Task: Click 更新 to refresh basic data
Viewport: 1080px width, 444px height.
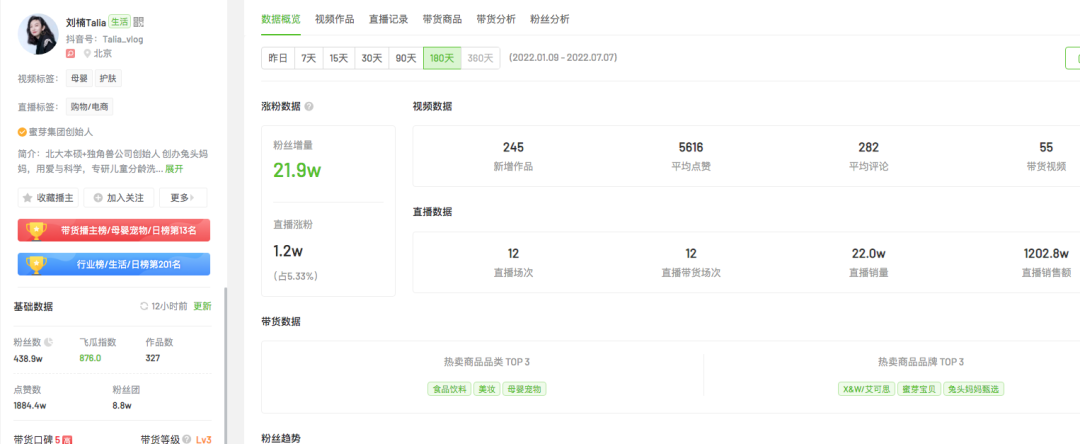Action: (x=202, y=306)
